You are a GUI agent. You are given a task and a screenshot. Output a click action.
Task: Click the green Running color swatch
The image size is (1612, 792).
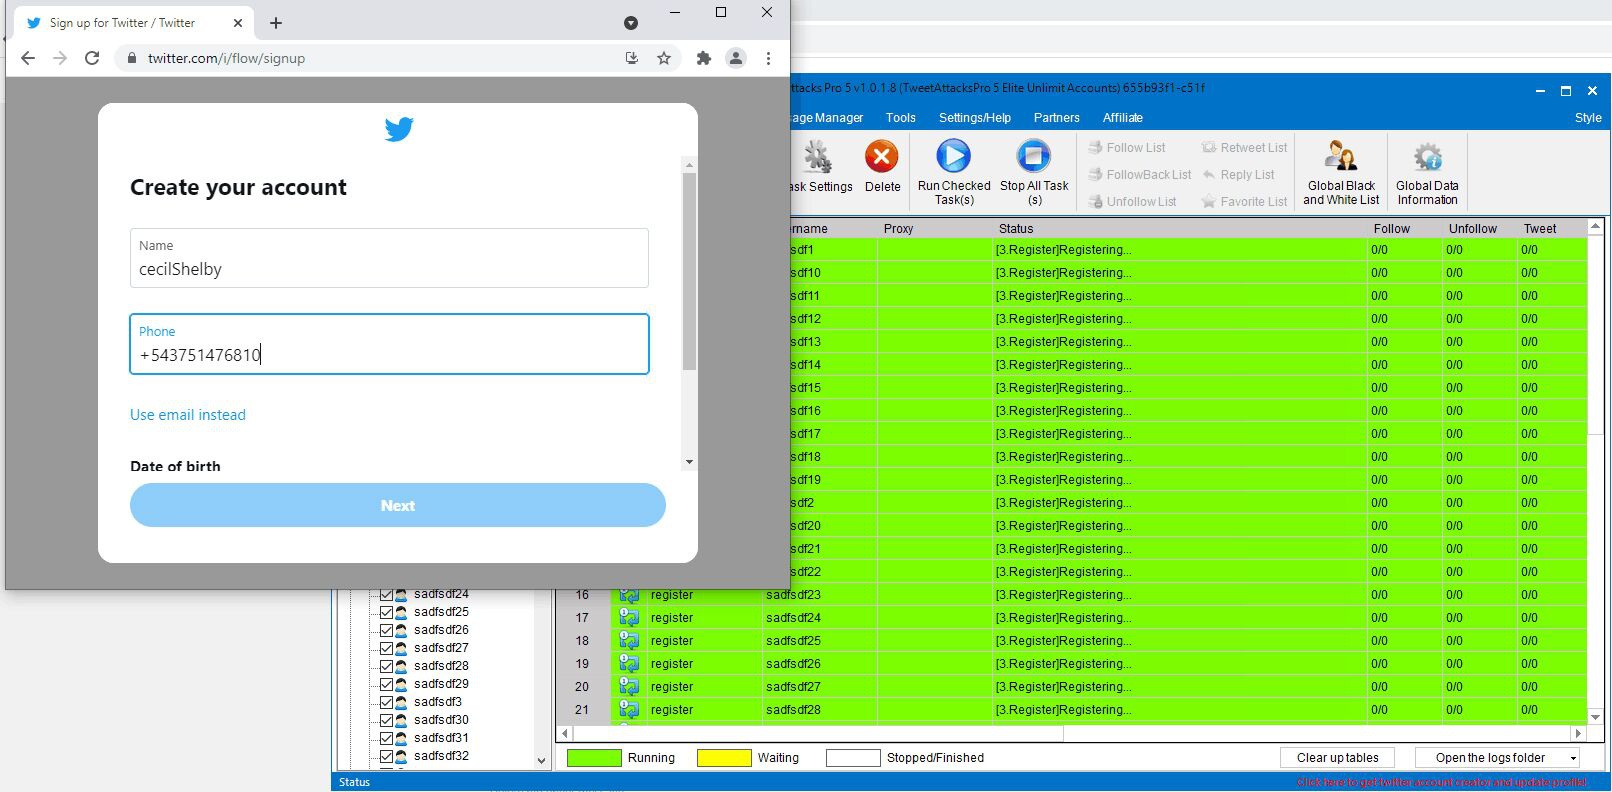point(594,758)
